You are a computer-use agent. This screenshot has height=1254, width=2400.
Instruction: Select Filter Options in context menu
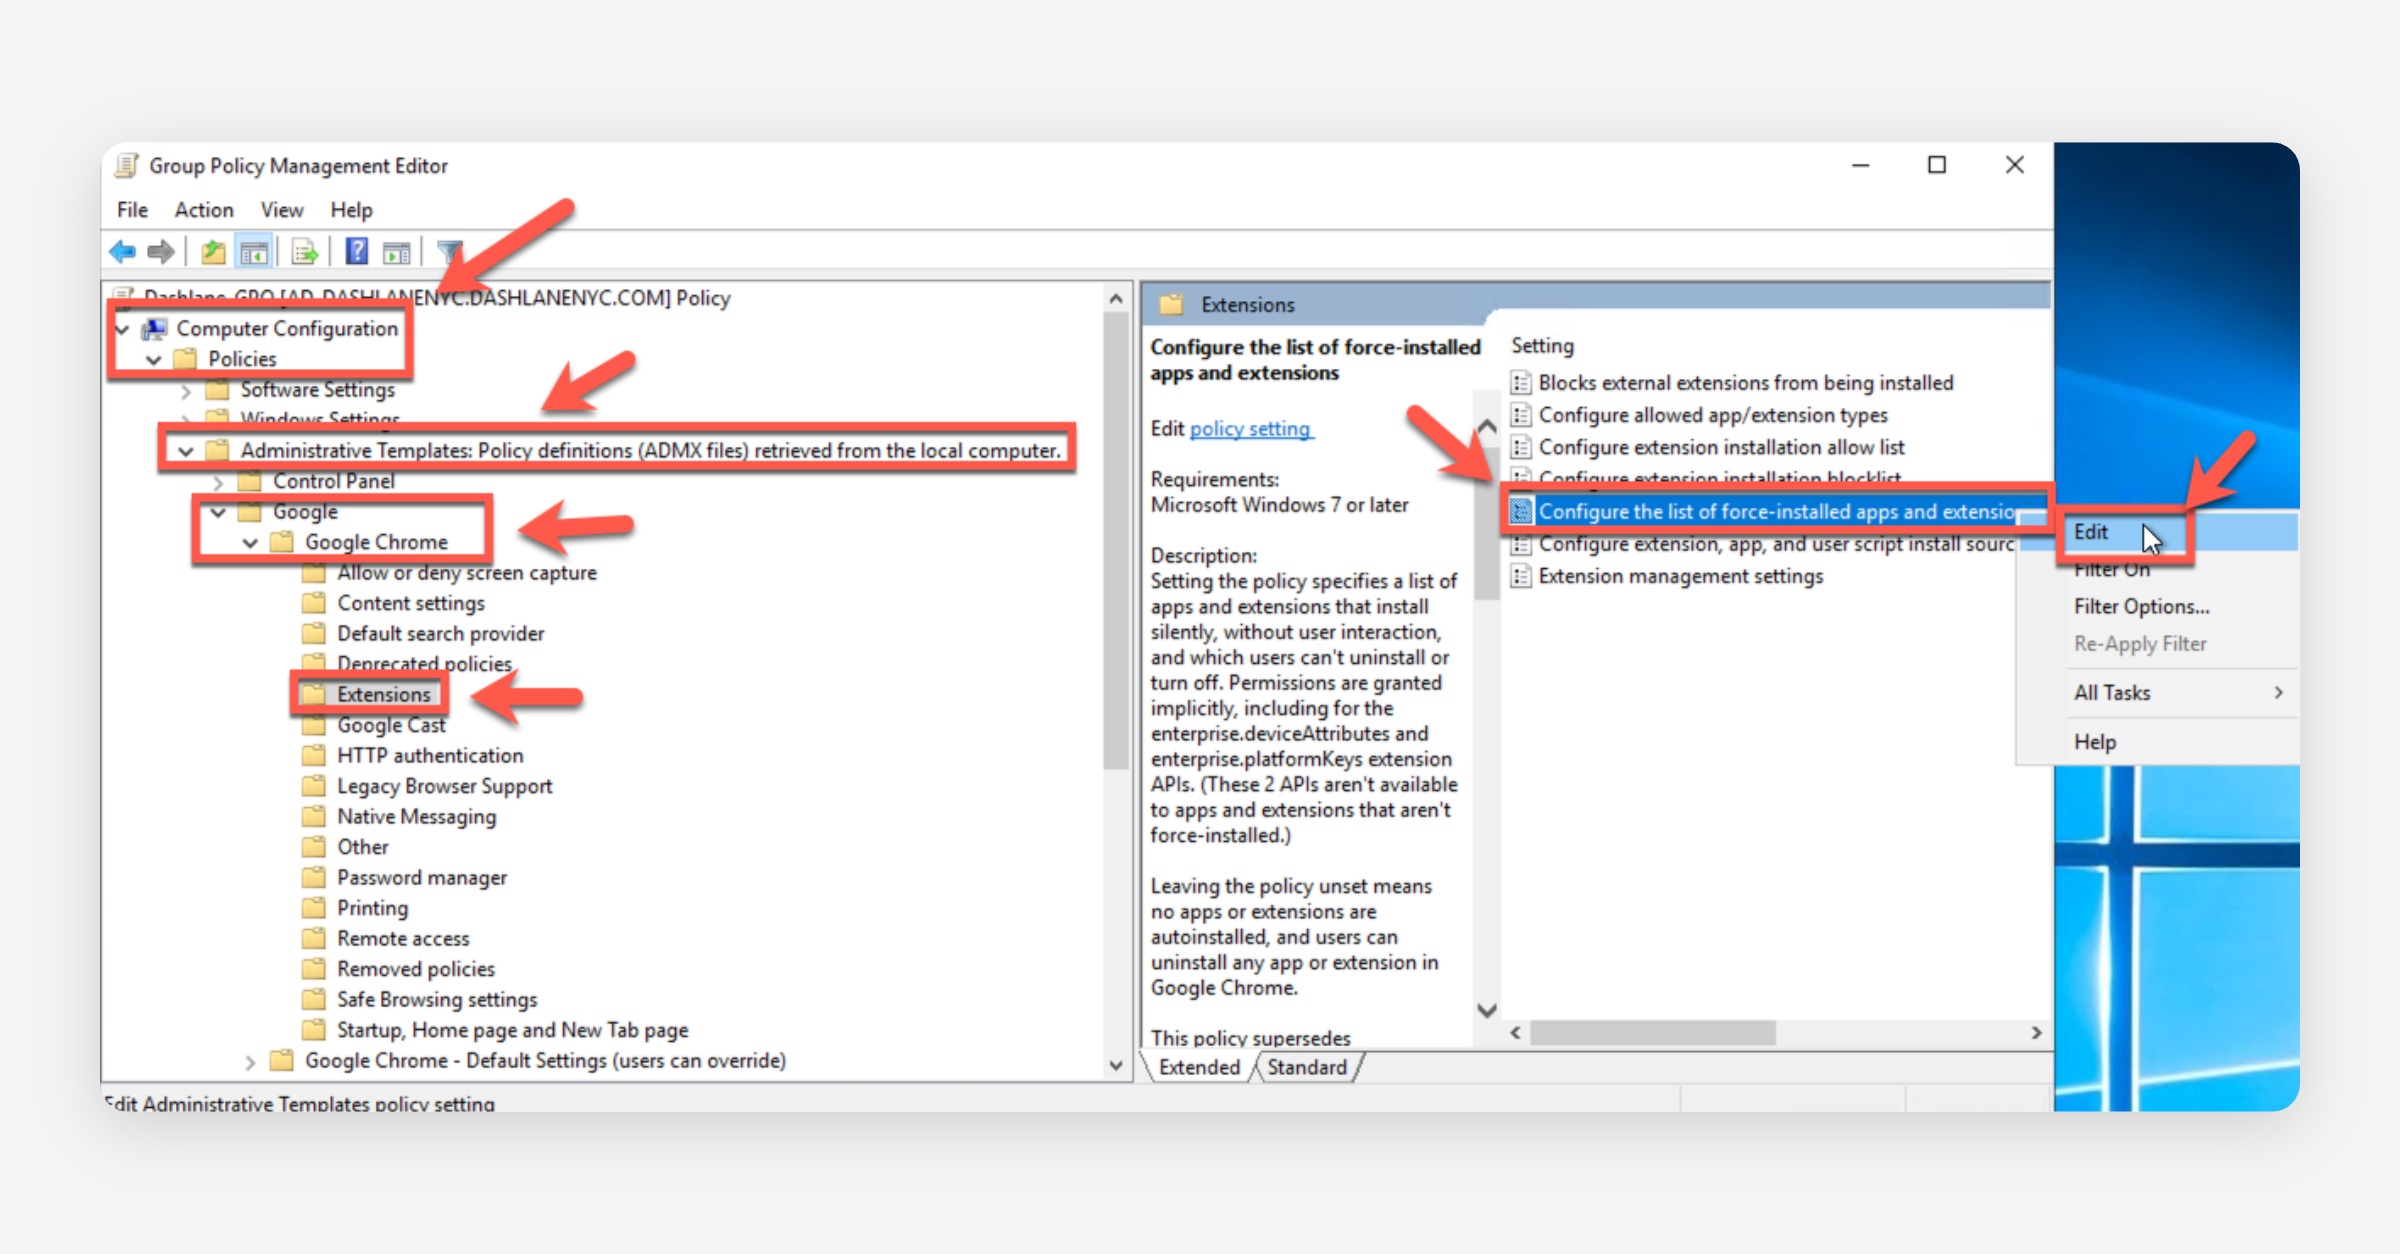point(2141,607)
